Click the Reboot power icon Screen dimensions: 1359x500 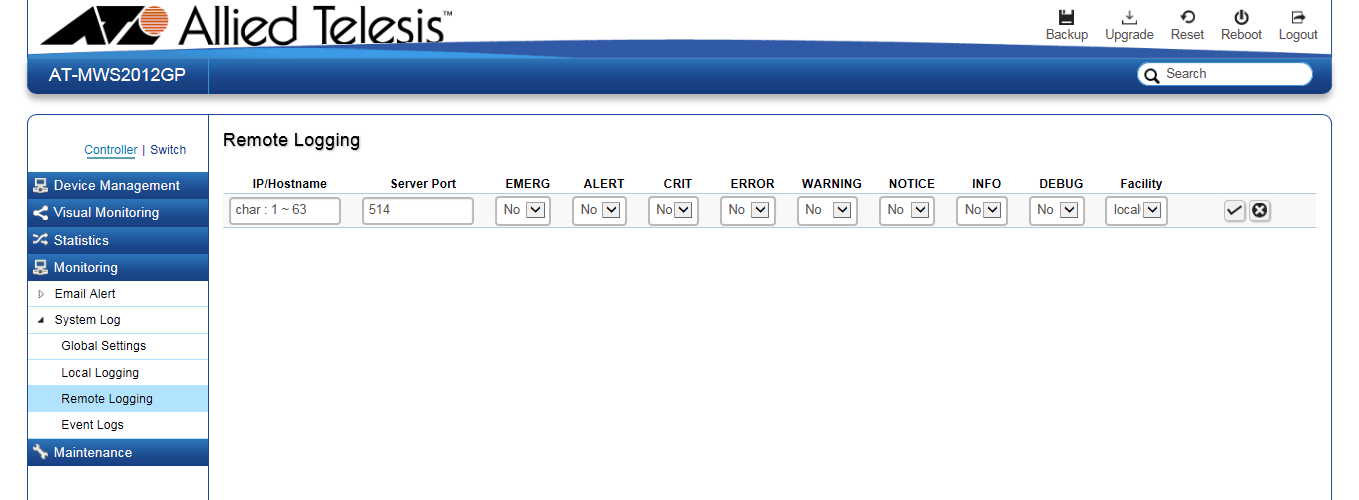[x=1241, y=17]
